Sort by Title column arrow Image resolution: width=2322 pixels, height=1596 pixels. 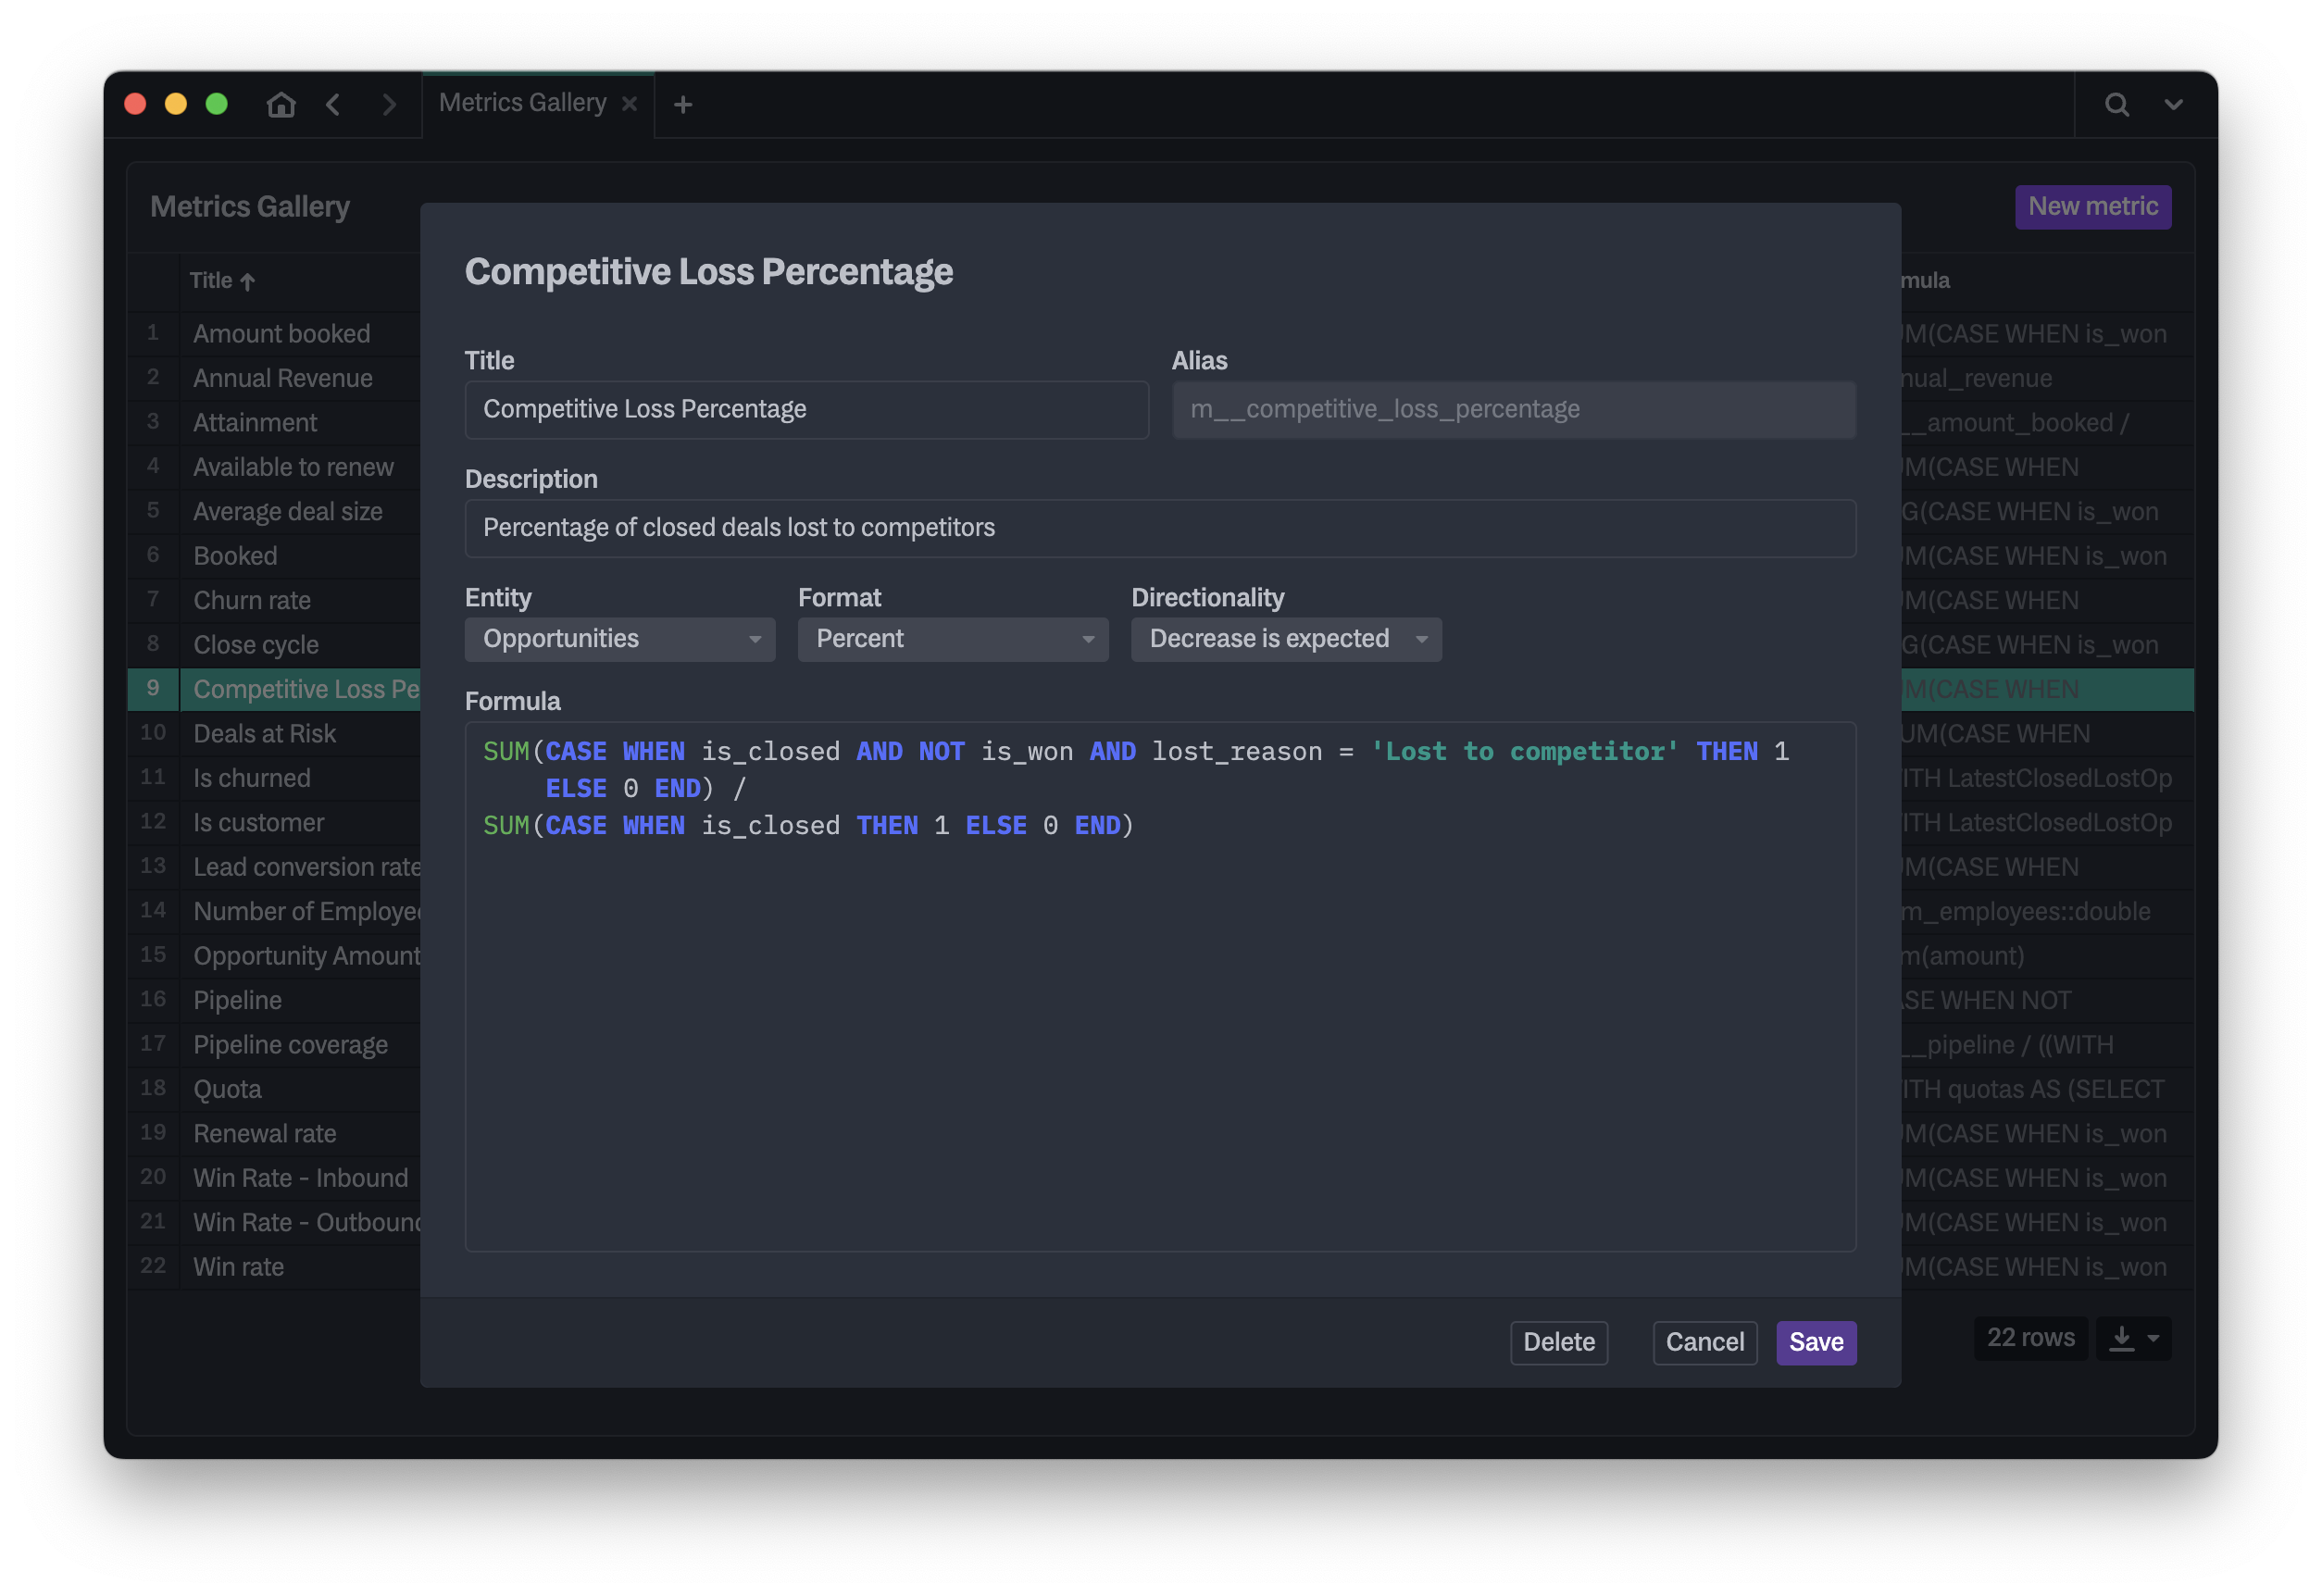tap(248, 281)
